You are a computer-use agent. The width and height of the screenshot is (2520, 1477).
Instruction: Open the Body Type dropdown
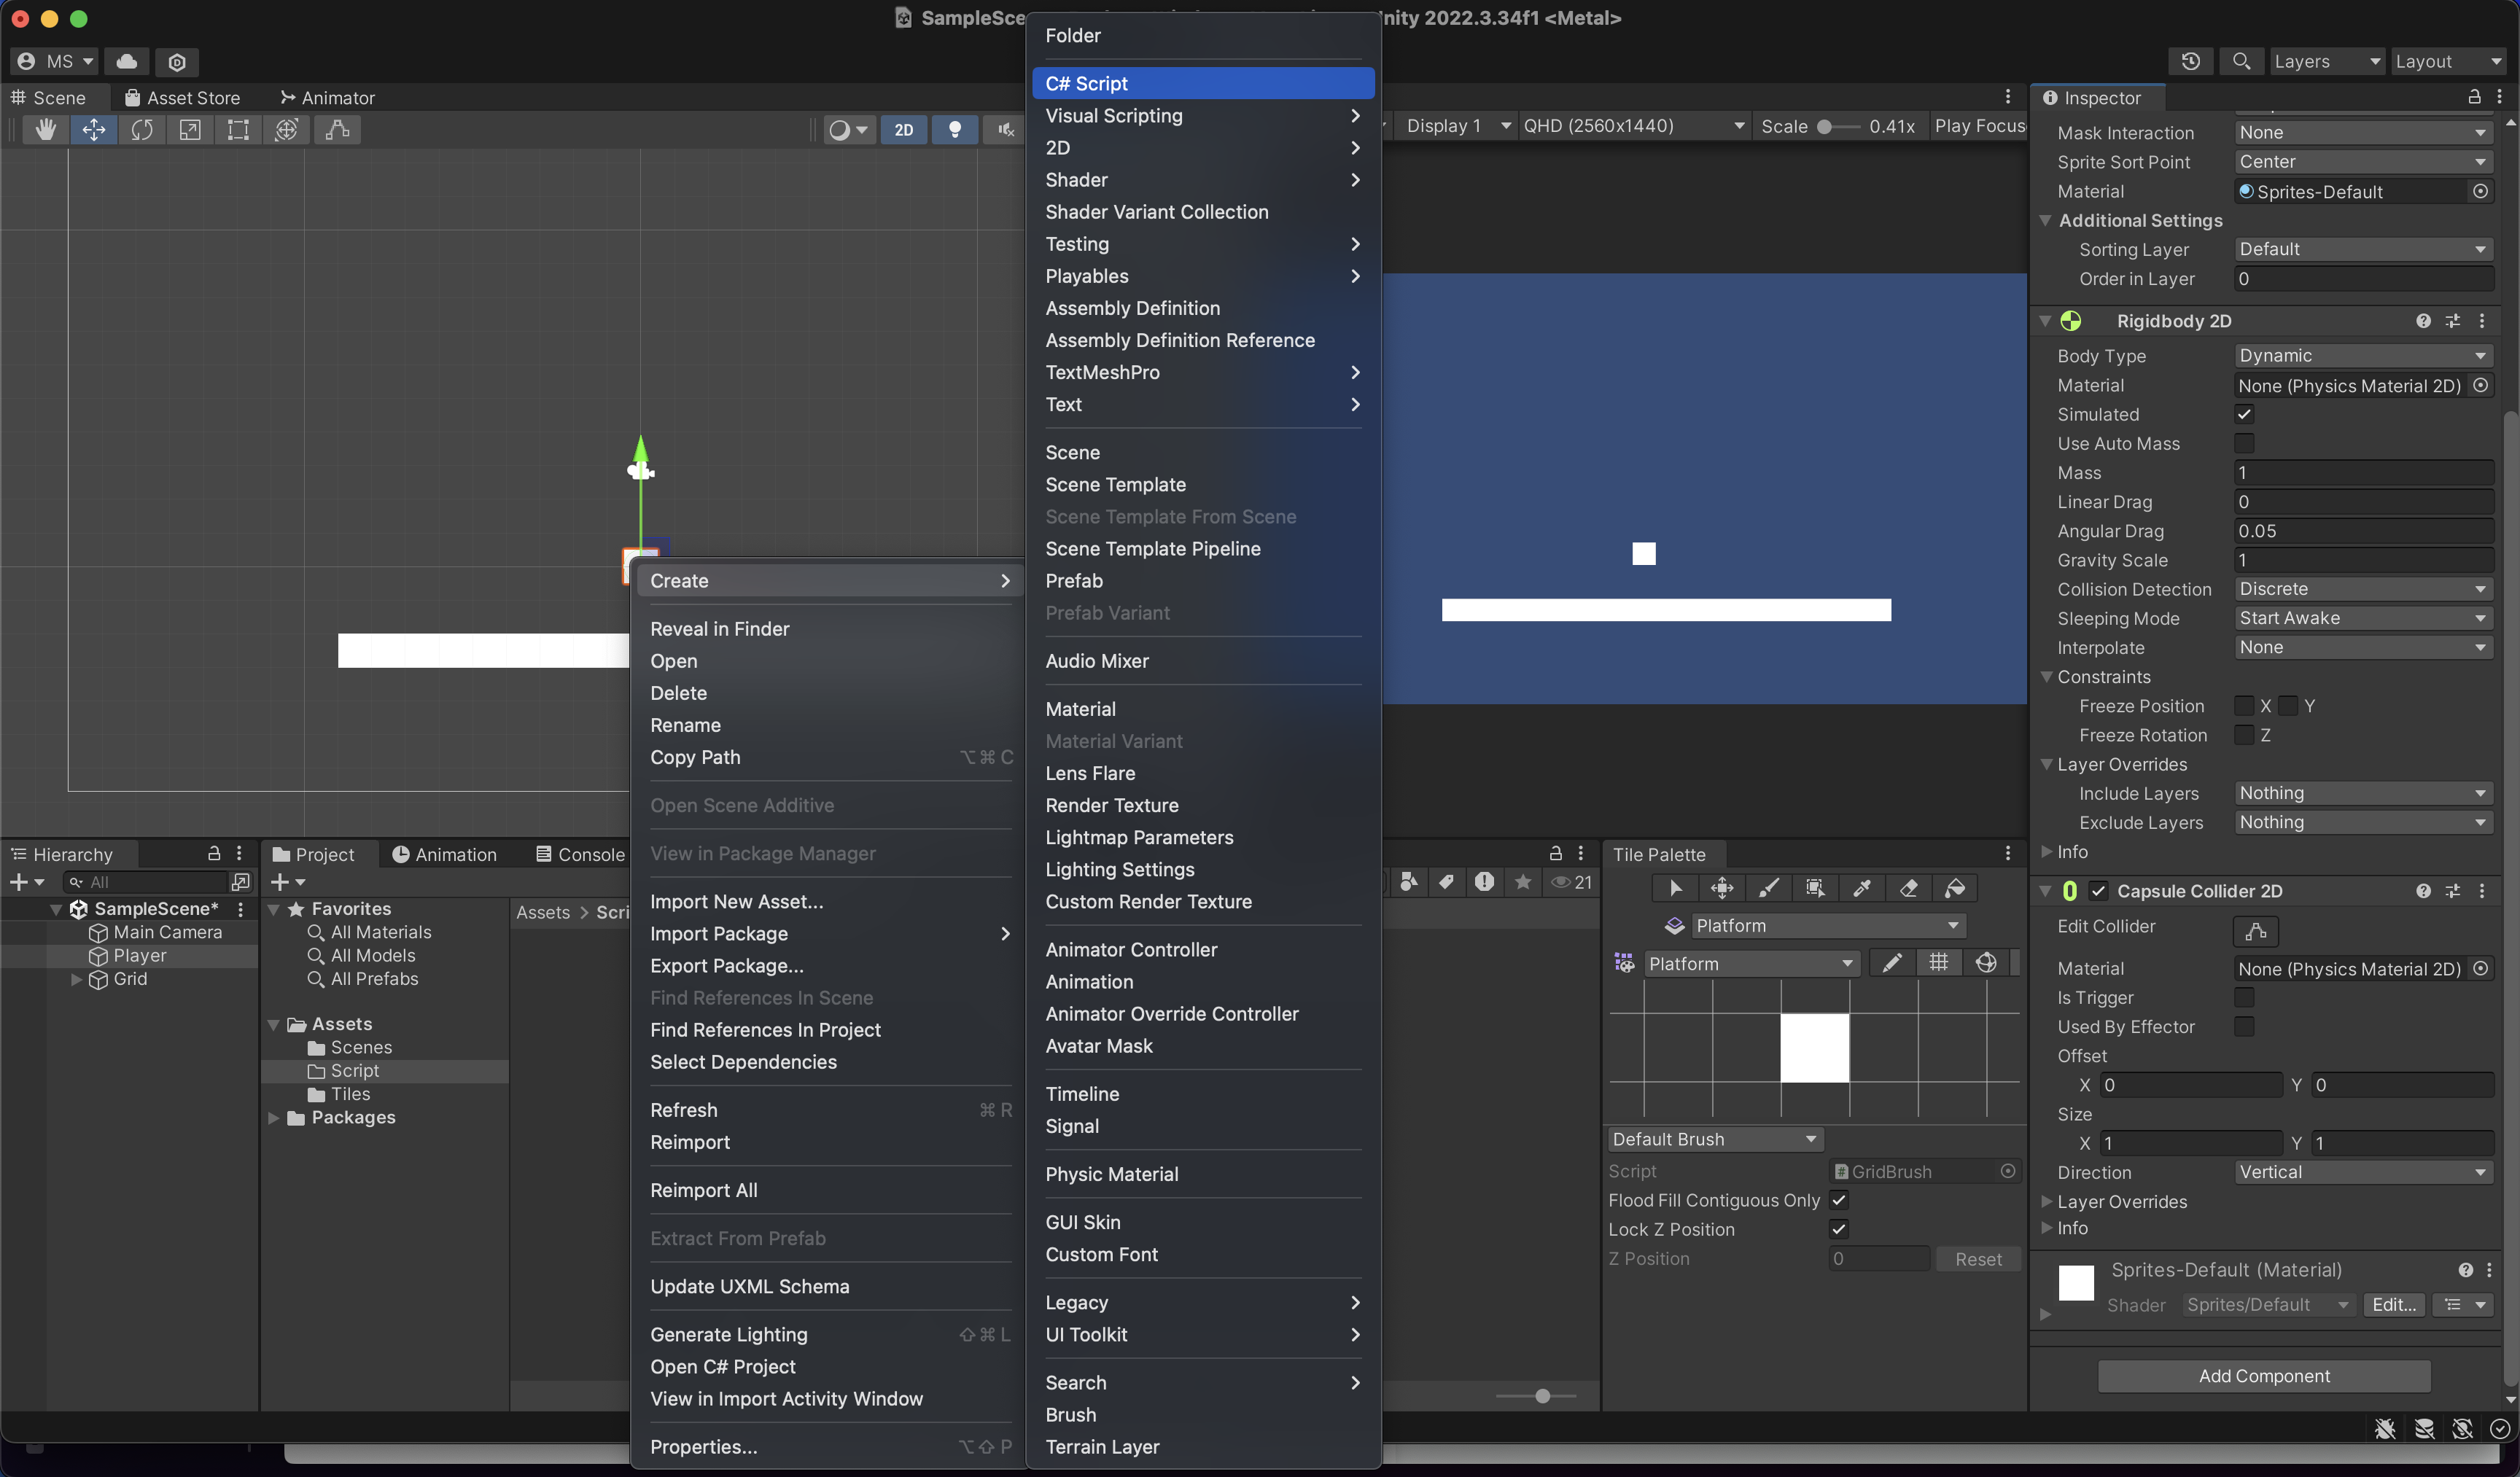[2362, 356]
